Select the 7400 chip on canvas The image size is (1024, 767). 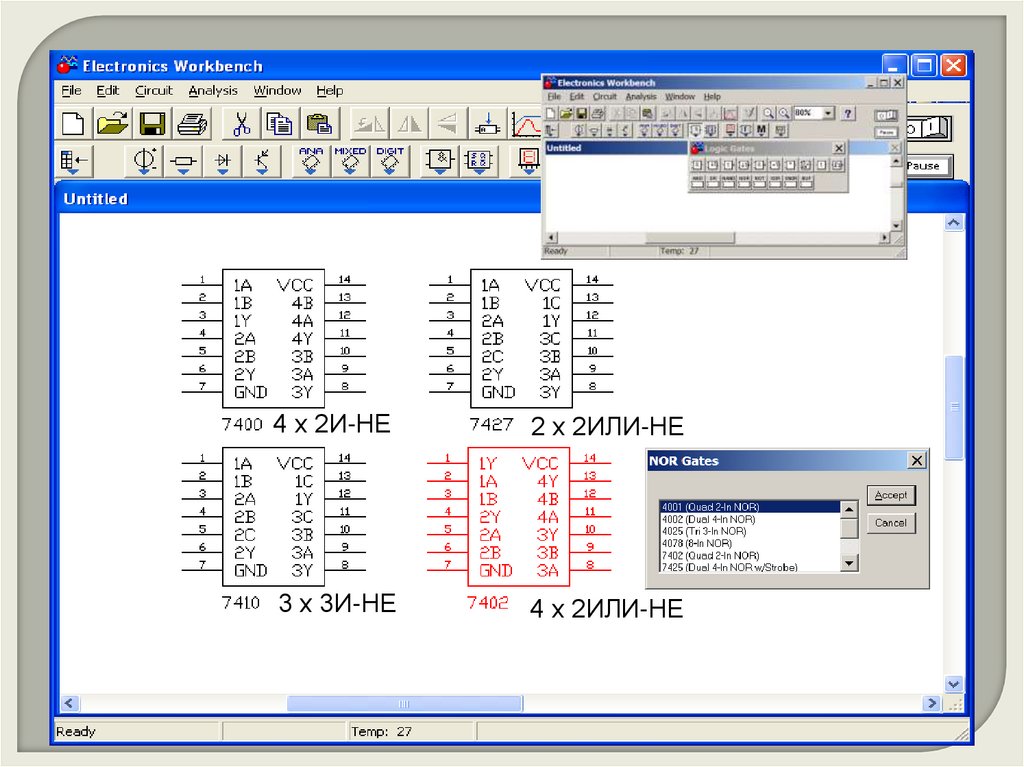pyautogui.click(x=273, y=338)
